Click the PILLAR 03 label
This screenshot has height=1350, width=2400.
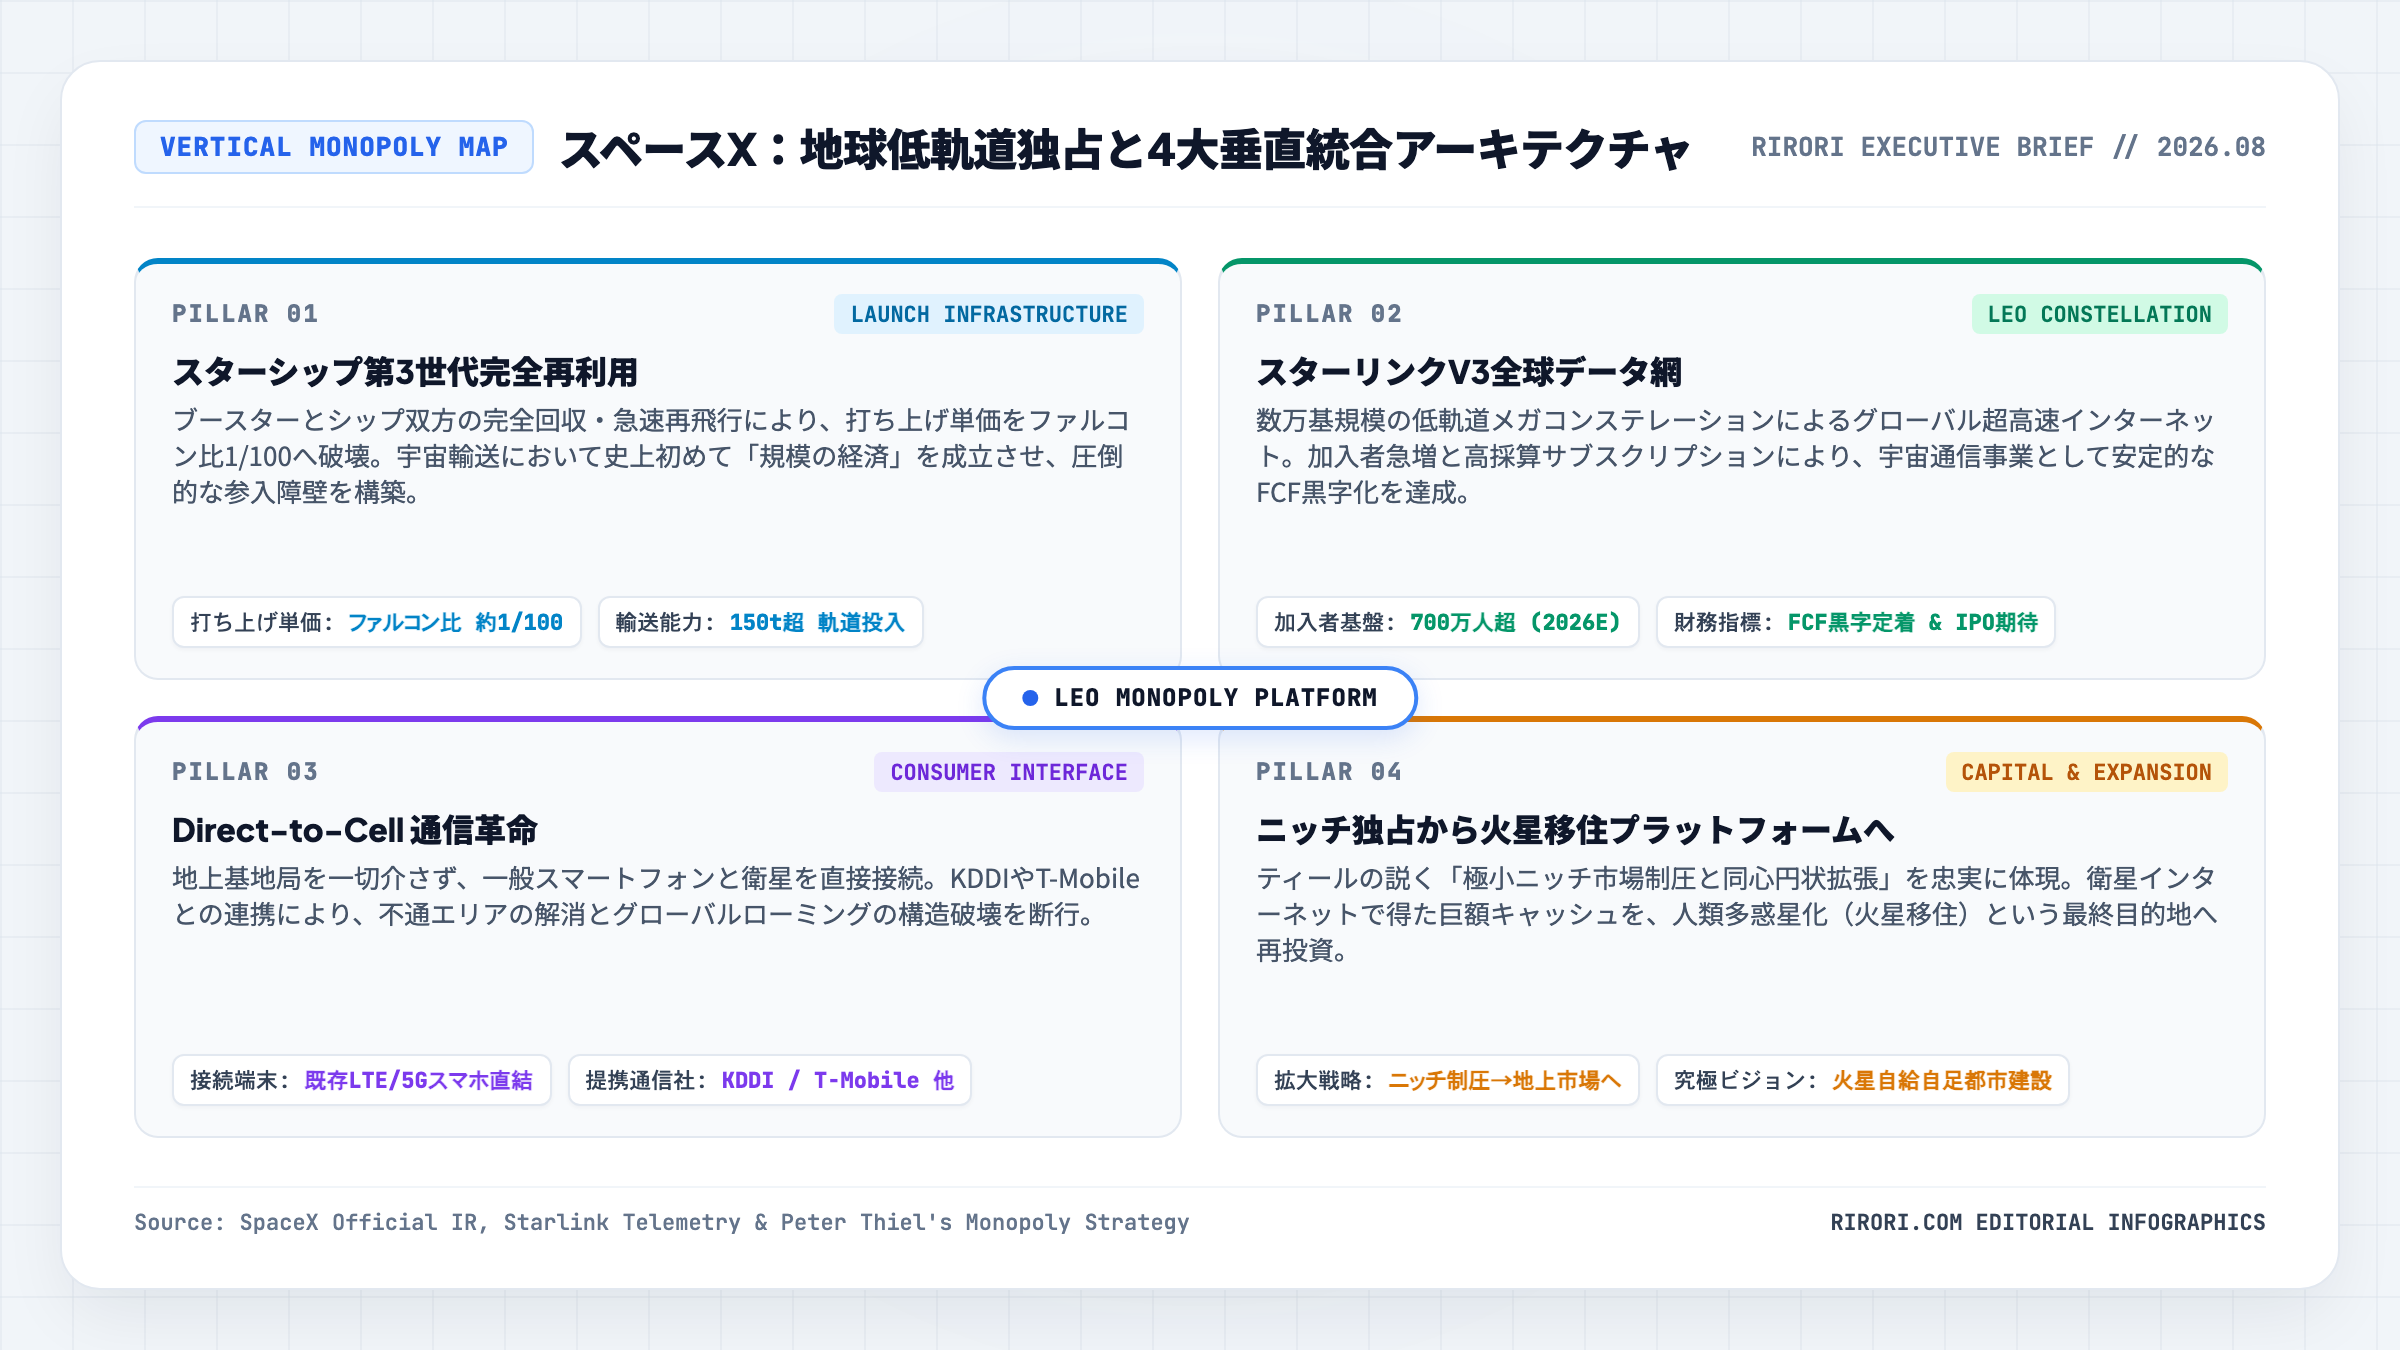point(245,772)
